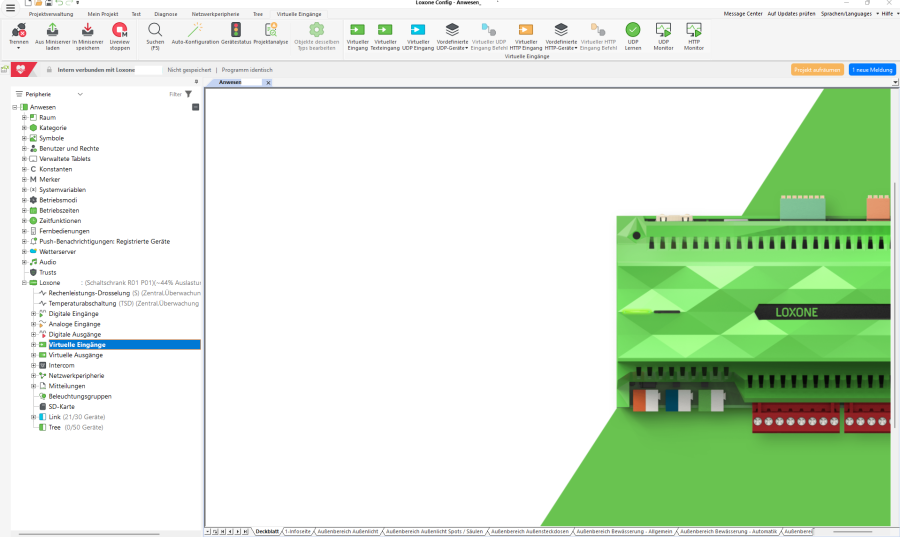Select Audio in the periphery tree

click(x=48, y=262)
